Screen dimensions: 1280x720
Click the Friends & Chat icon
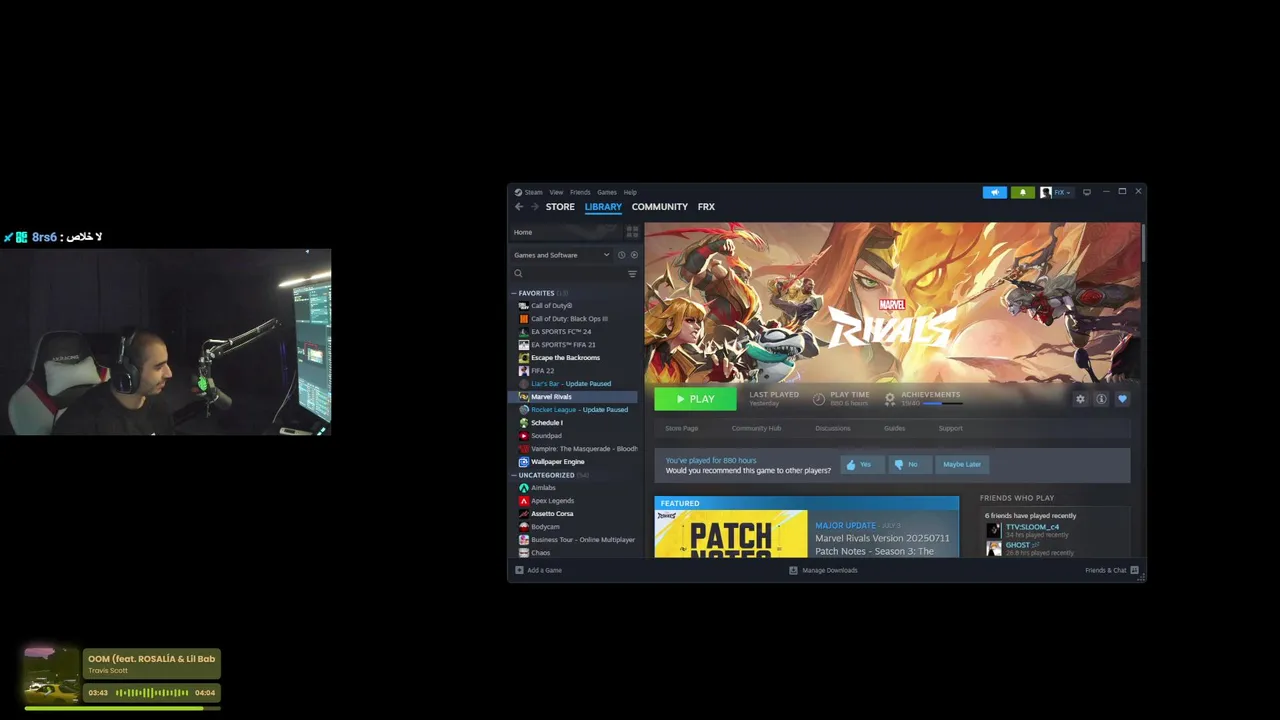[x=1134, y=570]
